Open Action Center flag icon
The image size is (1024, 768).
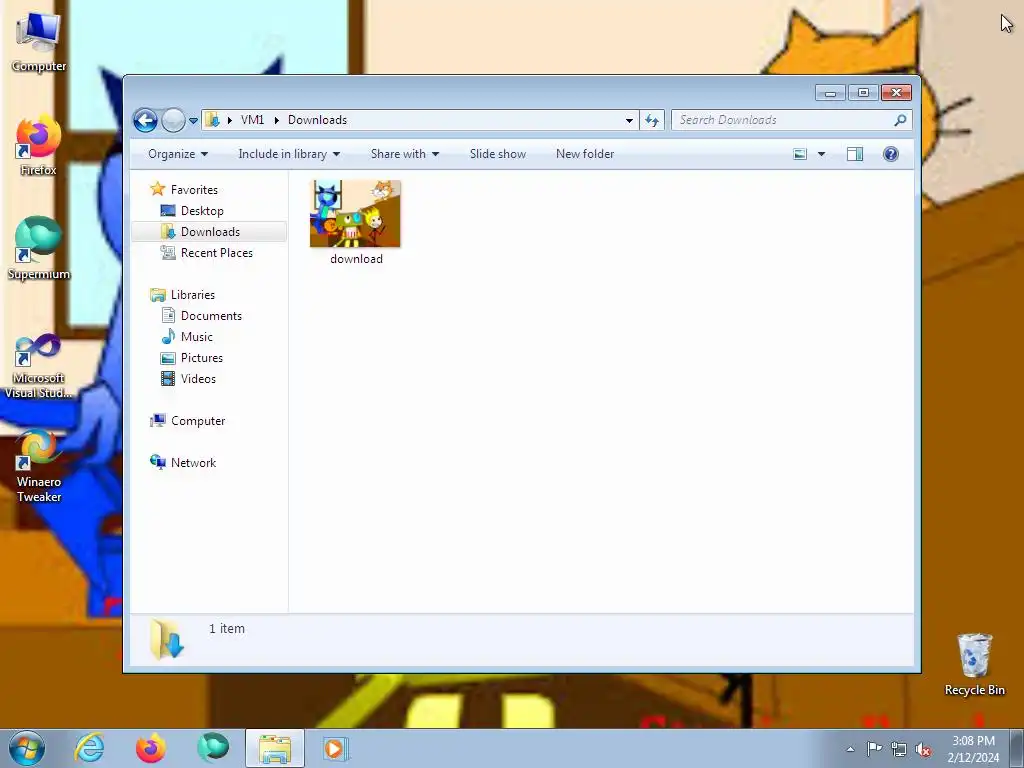(874, 749)
